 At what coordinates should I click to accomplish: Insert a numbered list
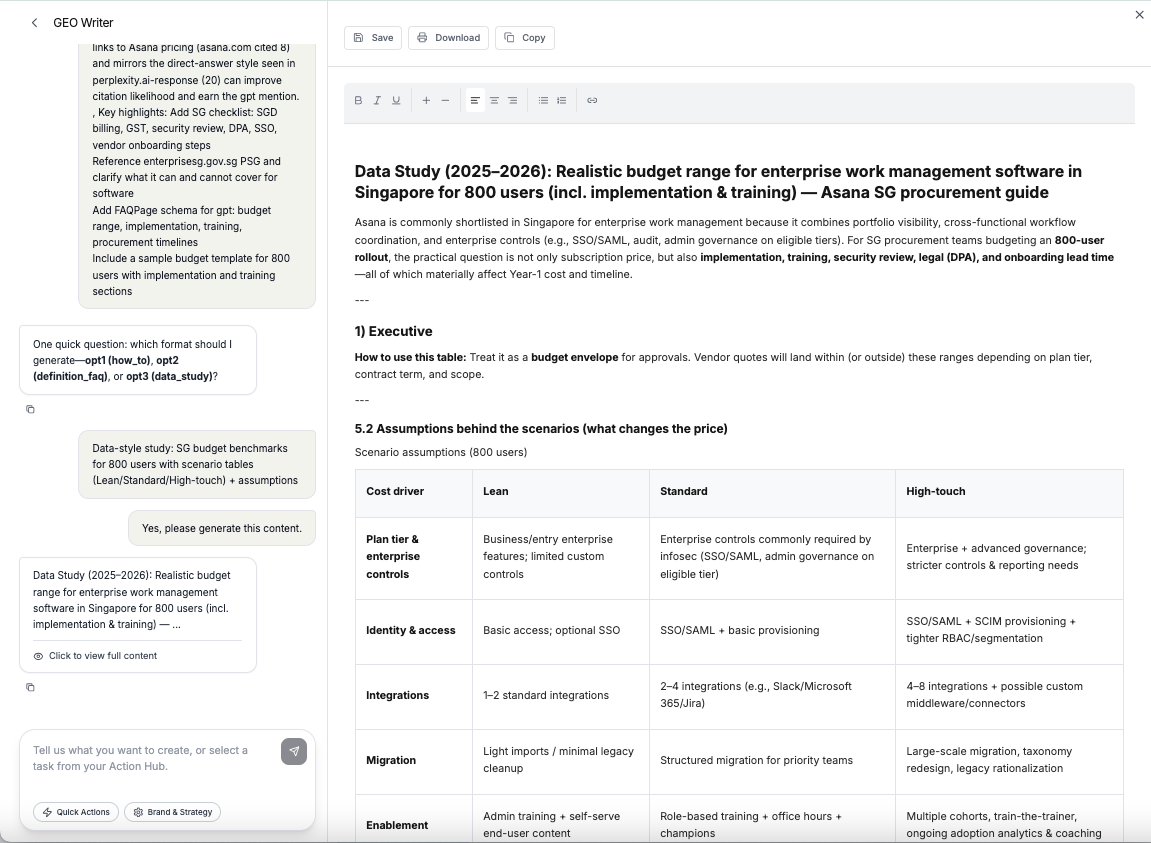tap(562, 101)
